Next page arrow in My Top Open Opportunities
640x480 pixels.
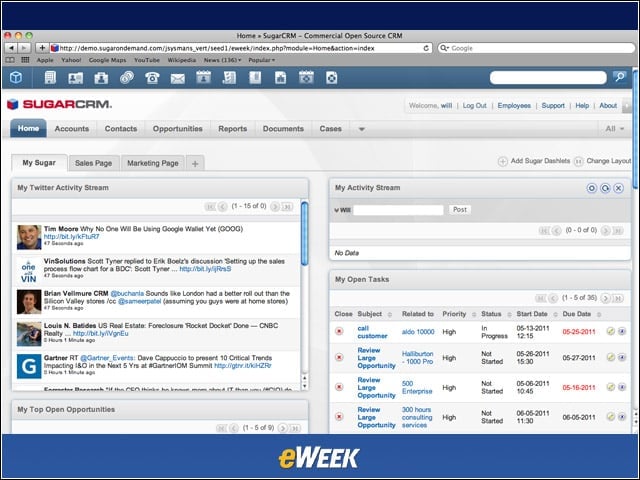pyautogui.click(x=282, y=428)
